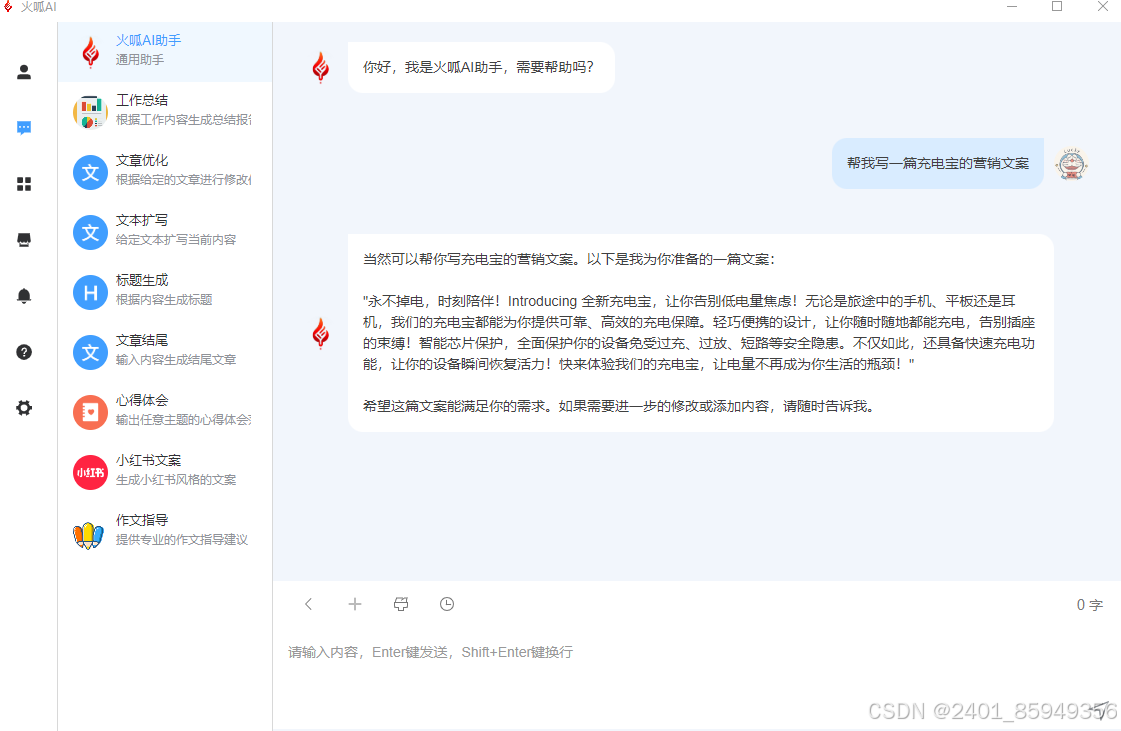Open the settings gear icon
Image resolution: width=1121 pixels, height=731 pixels.
(x=24, y=408)
